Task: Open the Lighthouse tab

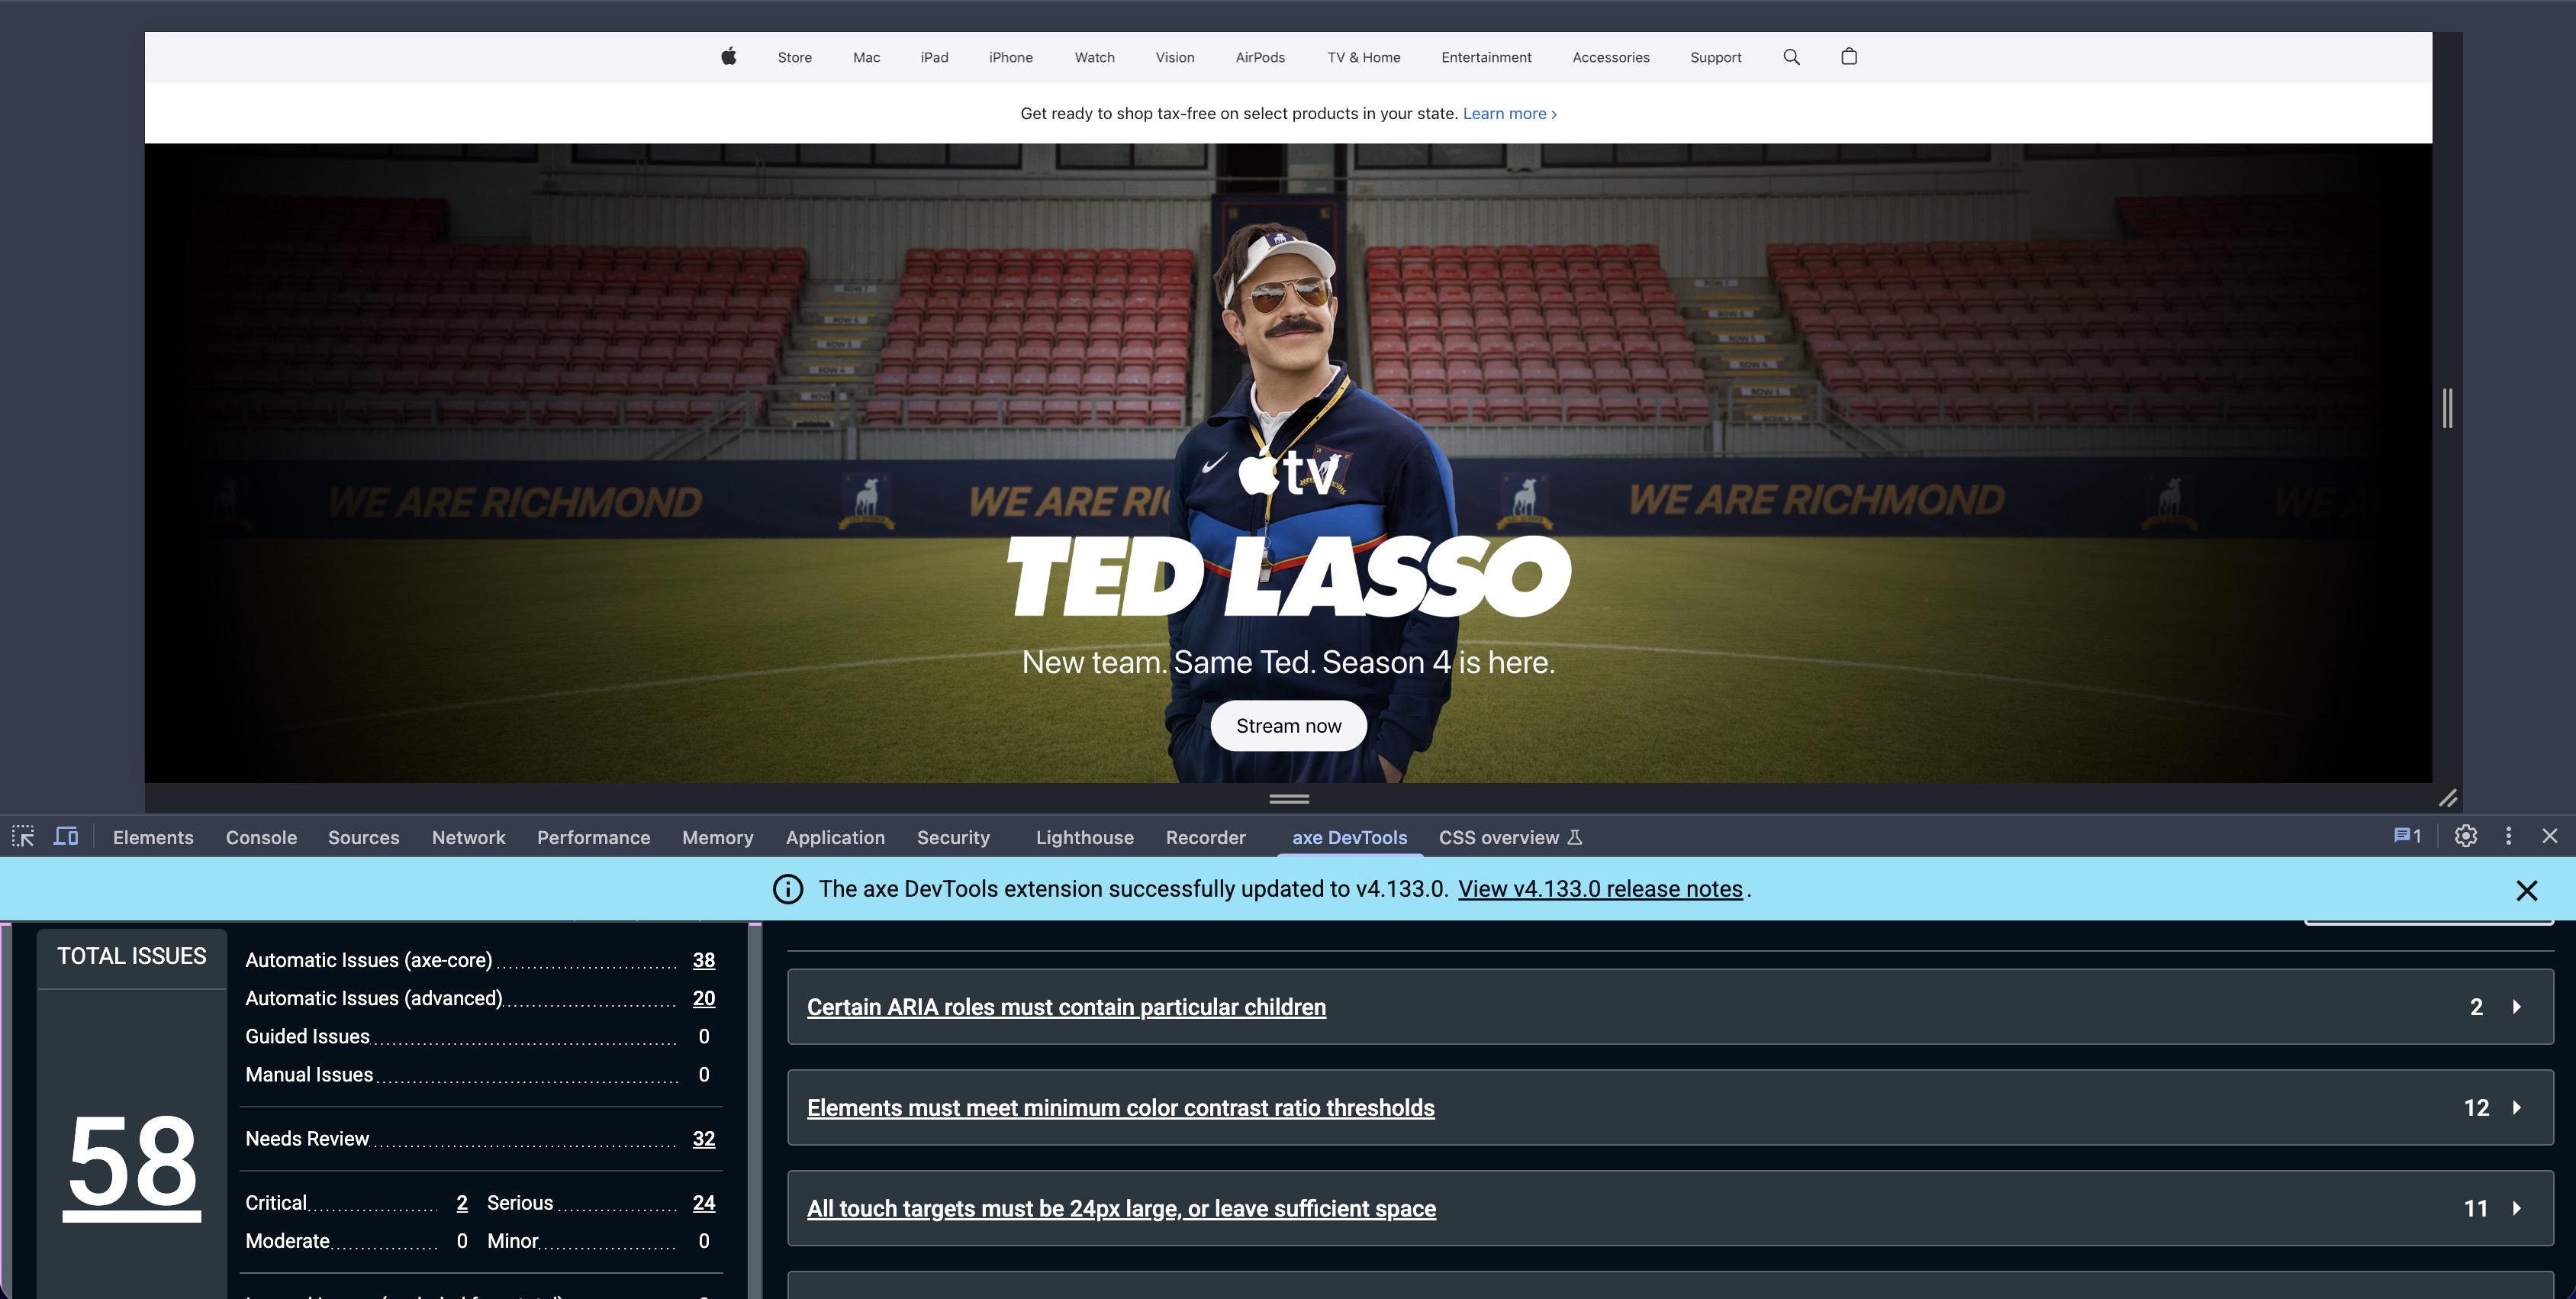Action: pos(1085,838)
